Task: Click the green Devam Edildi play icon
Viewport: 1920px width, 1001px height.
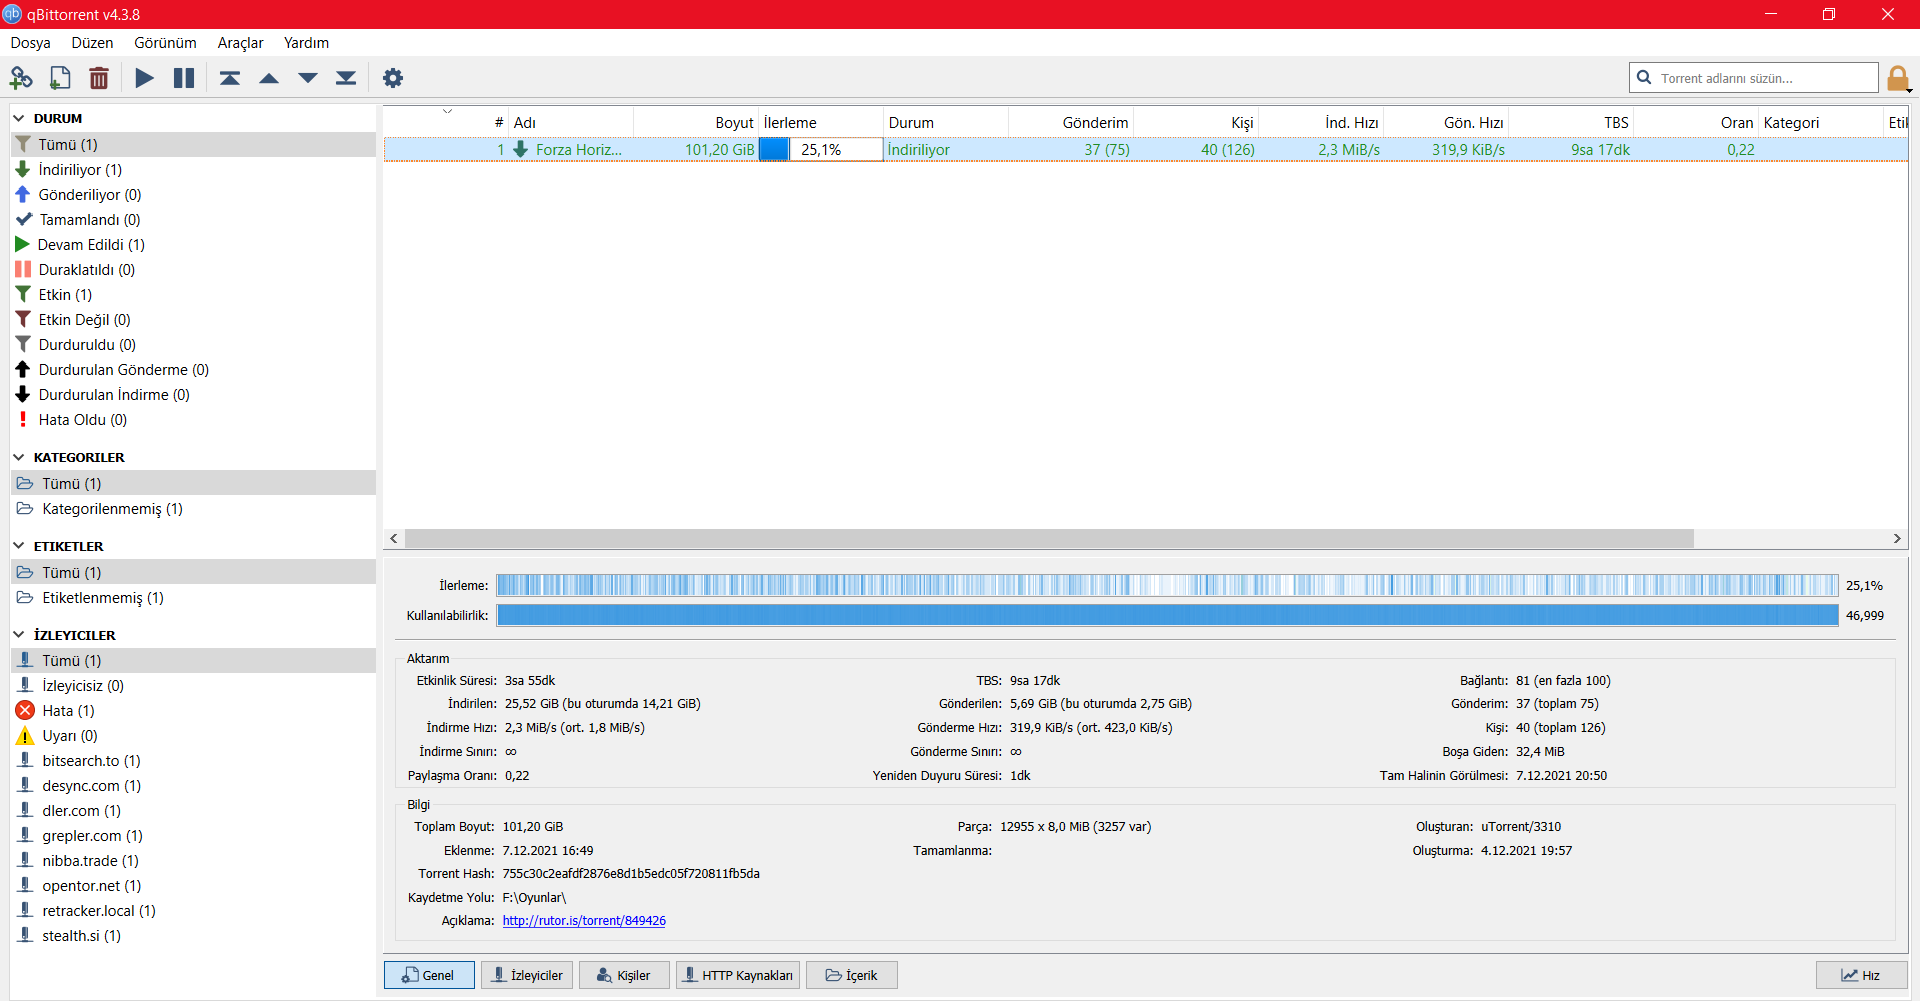Action: click(x=23, y=244)
